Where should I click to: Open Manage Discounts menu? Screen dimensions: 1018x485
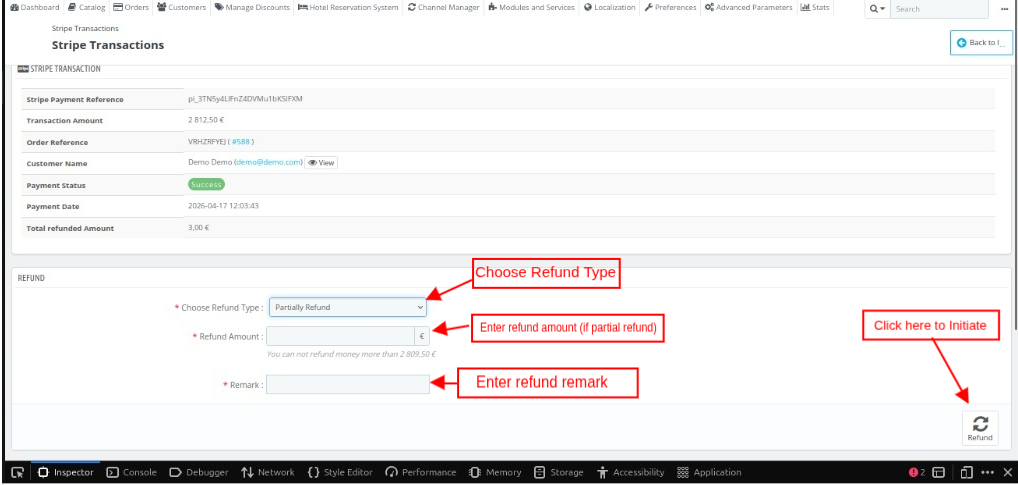tap(253, 8)
